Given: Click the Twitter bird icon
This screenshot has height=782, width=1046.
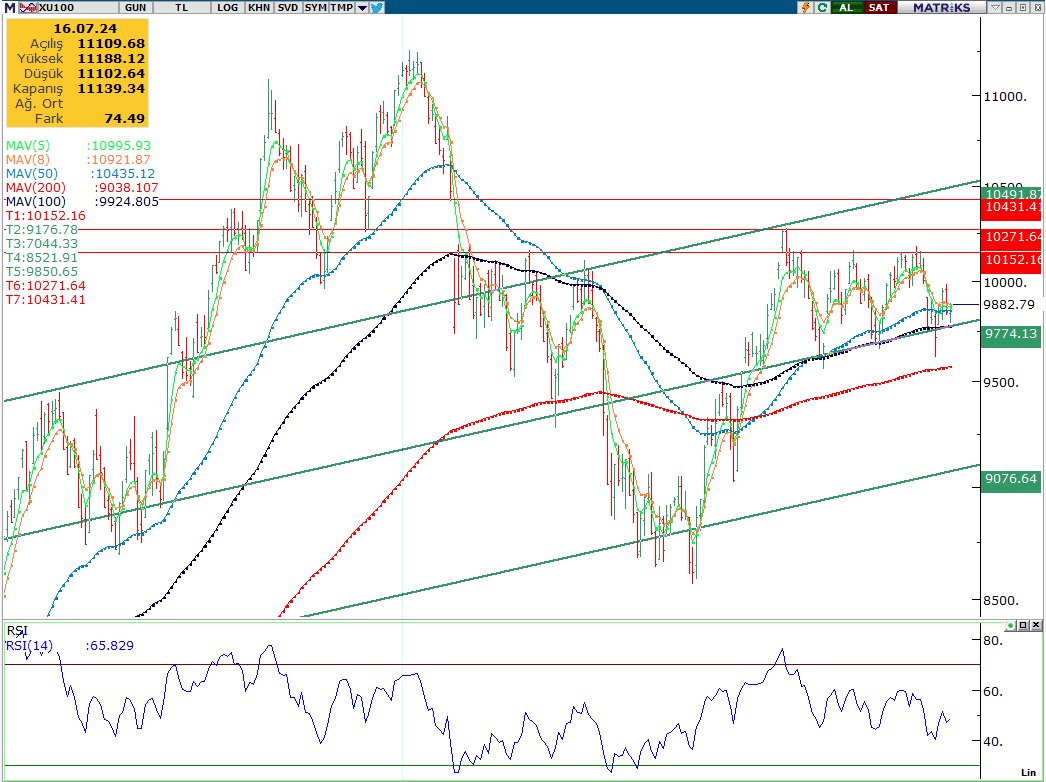Looking at the screenshot, I should [x=377, y=7].
